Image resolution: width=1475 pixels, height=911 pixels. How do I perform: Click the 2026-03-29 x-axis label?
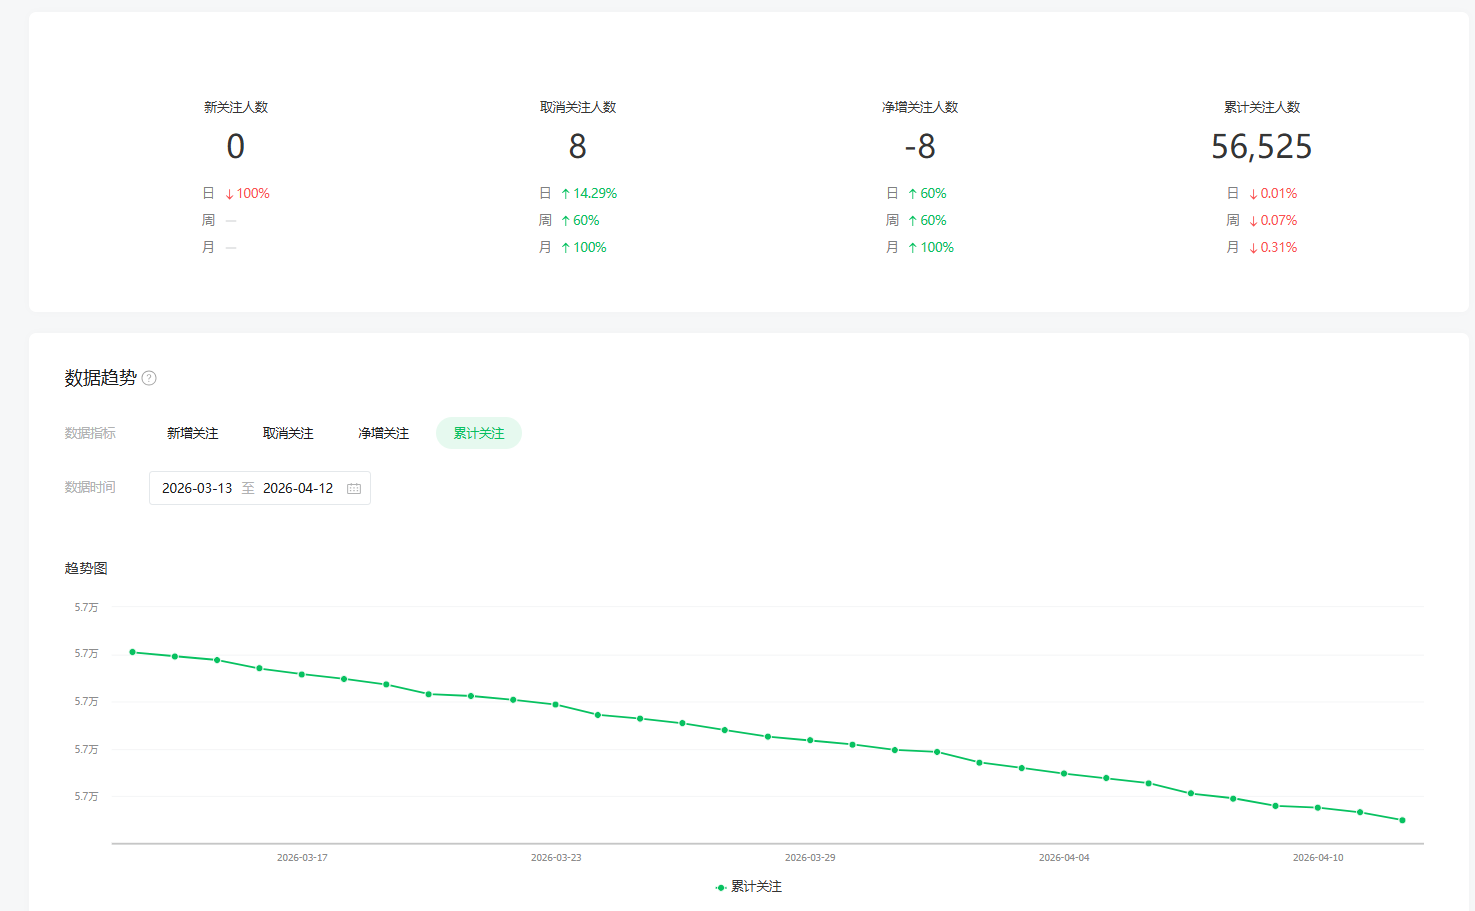tap(810, 858)
